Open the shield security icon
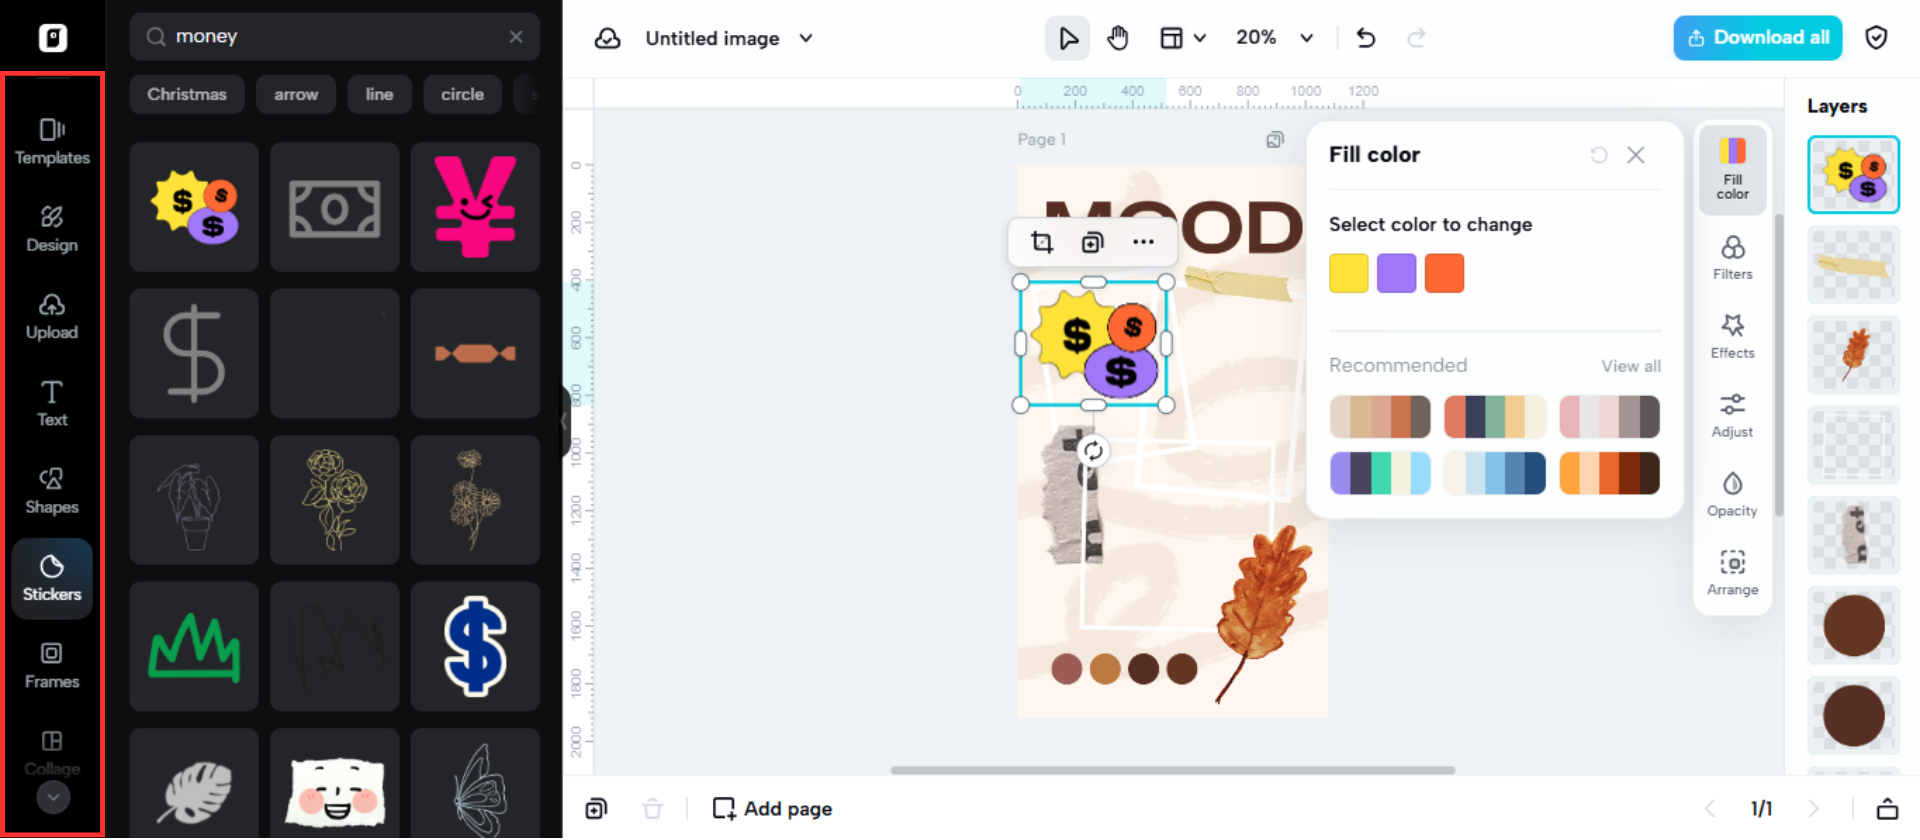This screenshot has height=840, width=1920. click(1877, 38)
